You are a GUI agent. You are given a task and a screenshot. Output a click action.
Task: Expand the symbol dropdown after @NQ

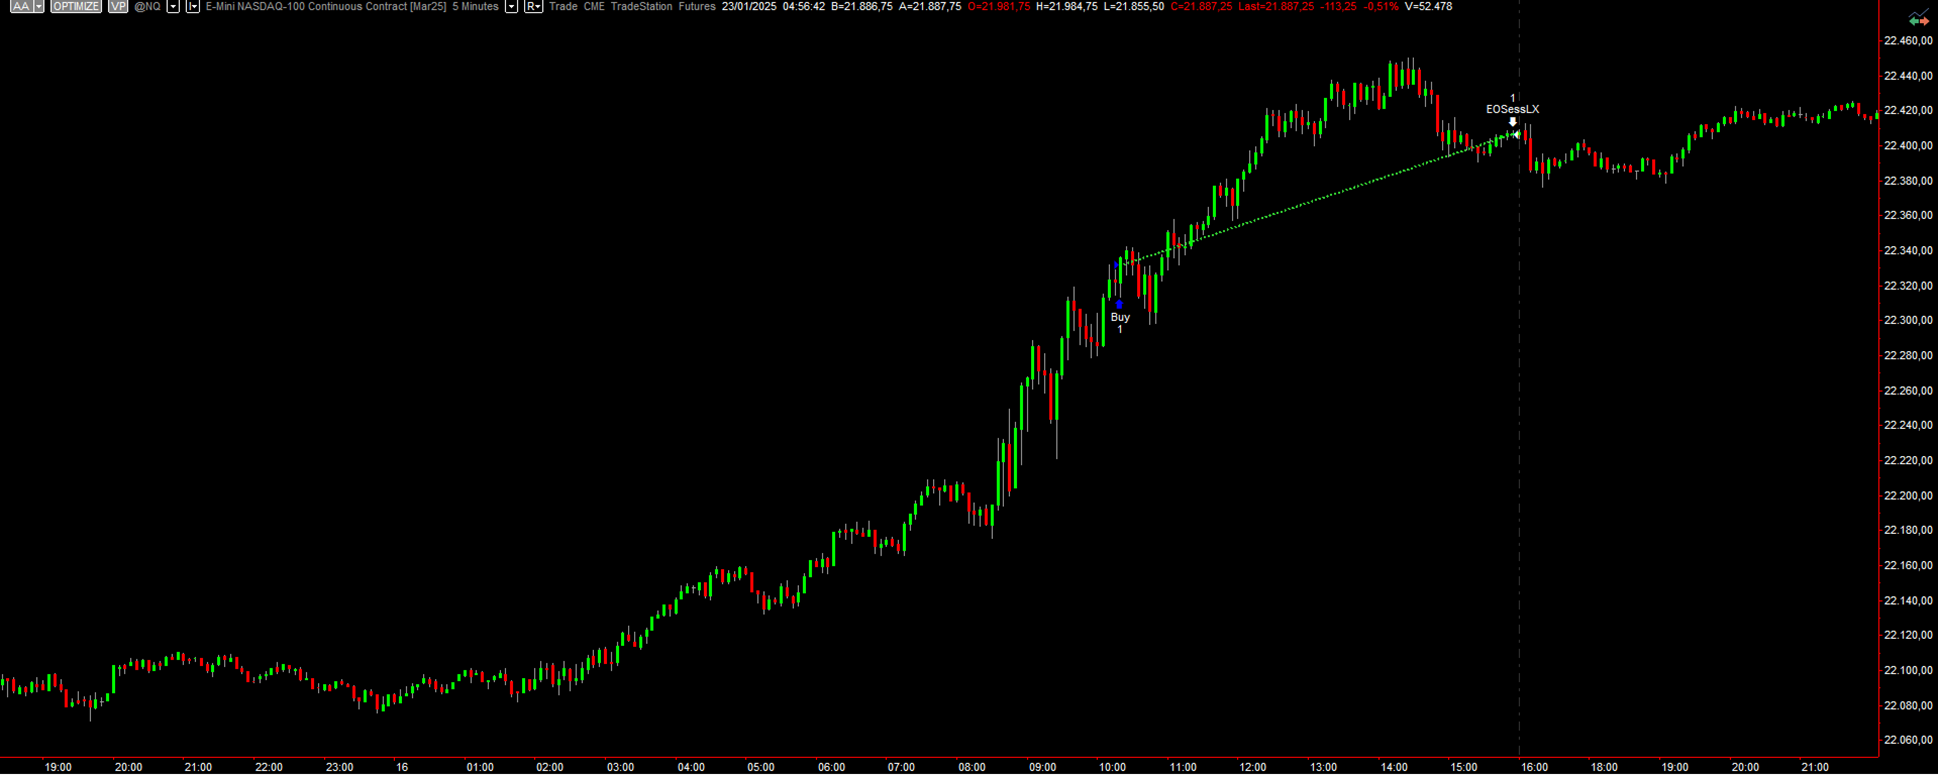click(173, 7)
